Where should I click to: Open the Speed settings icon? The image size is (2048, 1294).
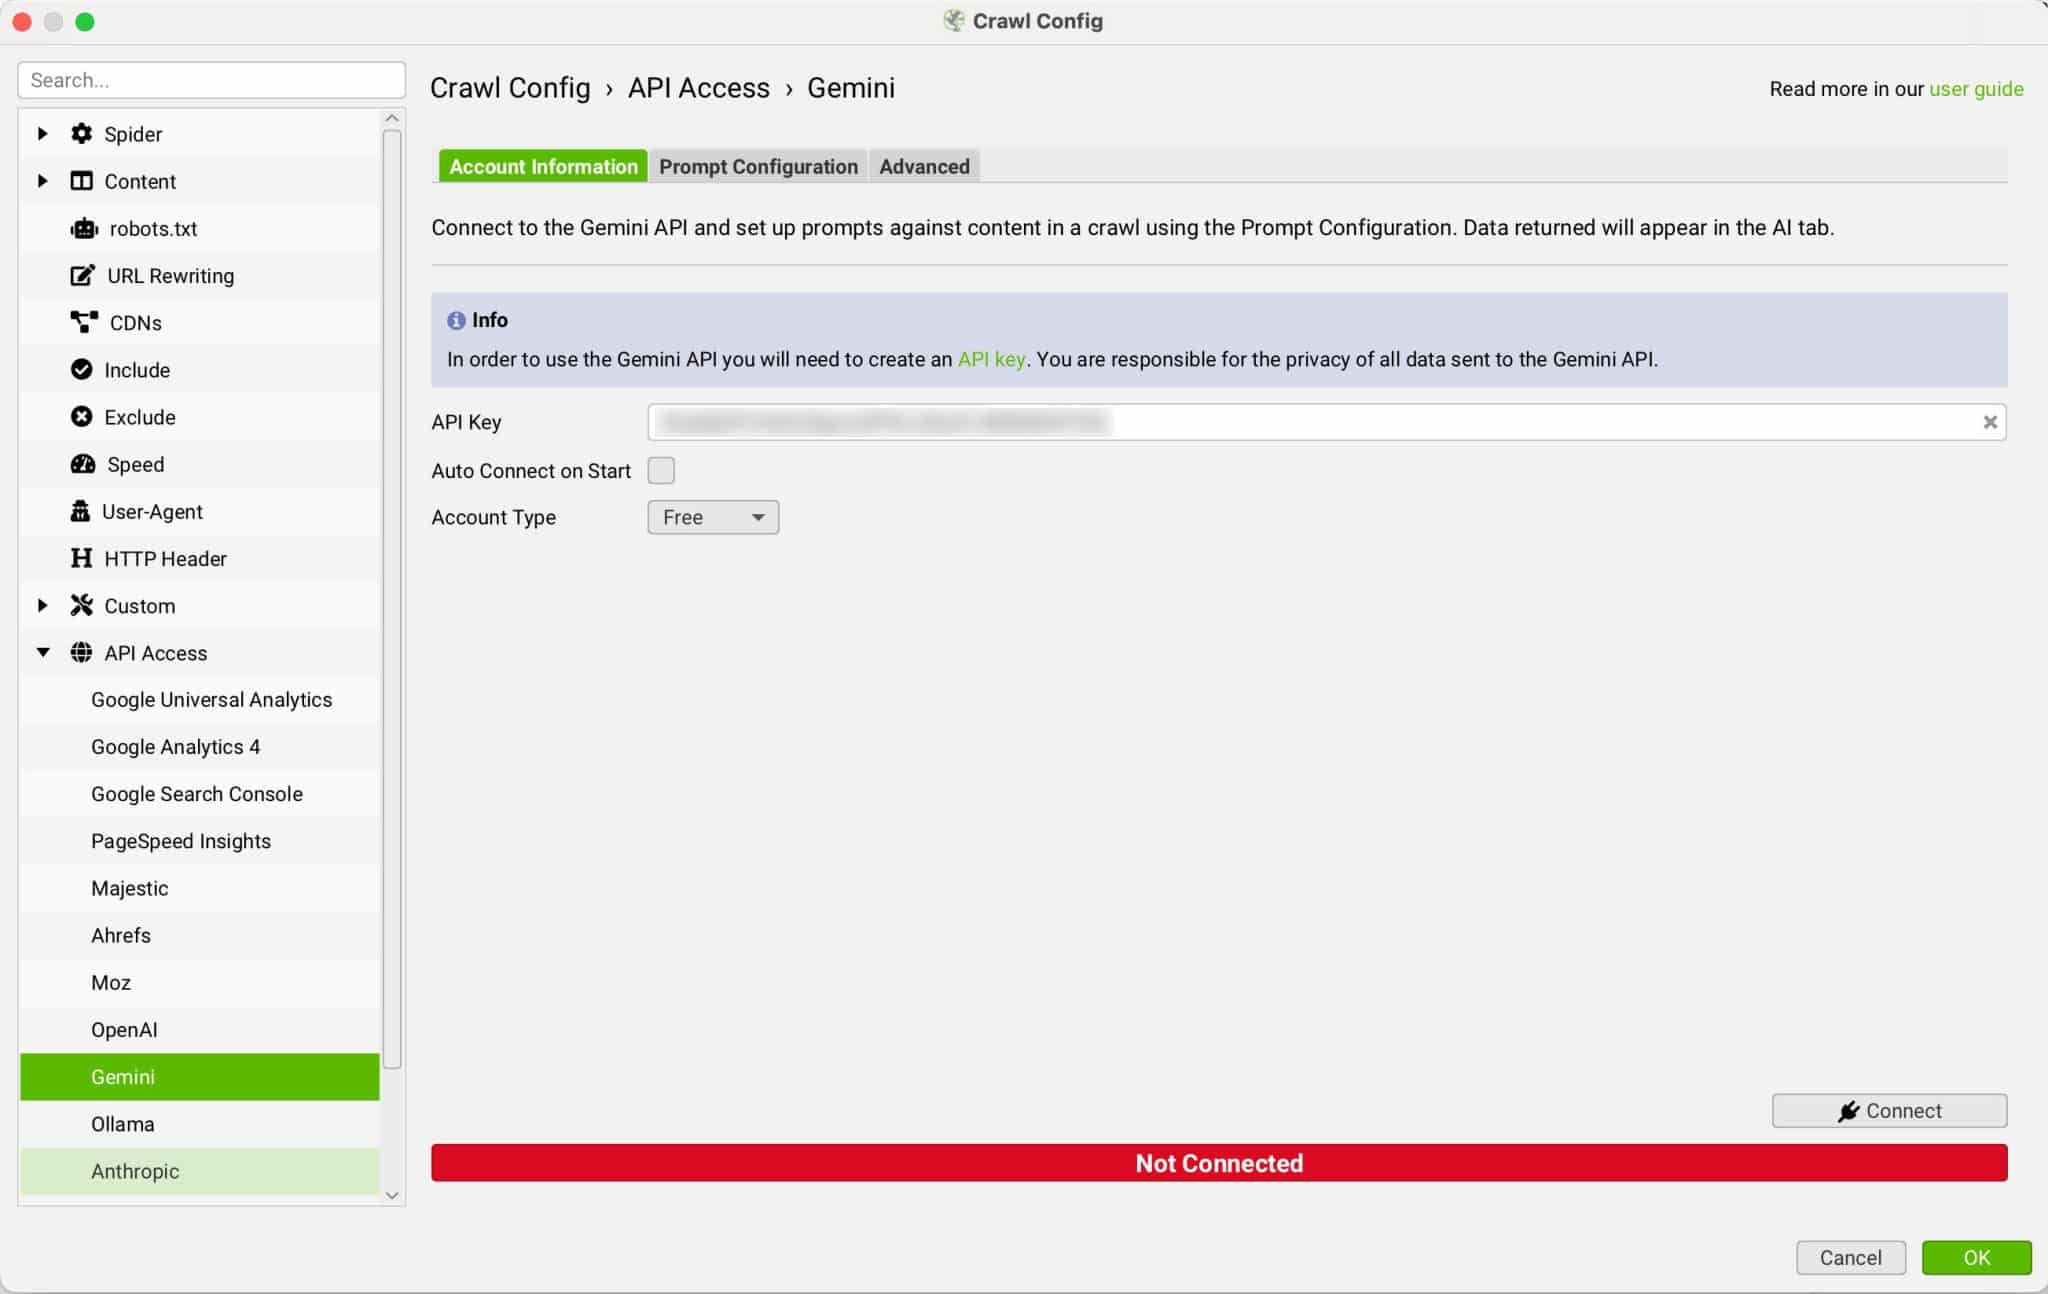(x=84, y=463)
